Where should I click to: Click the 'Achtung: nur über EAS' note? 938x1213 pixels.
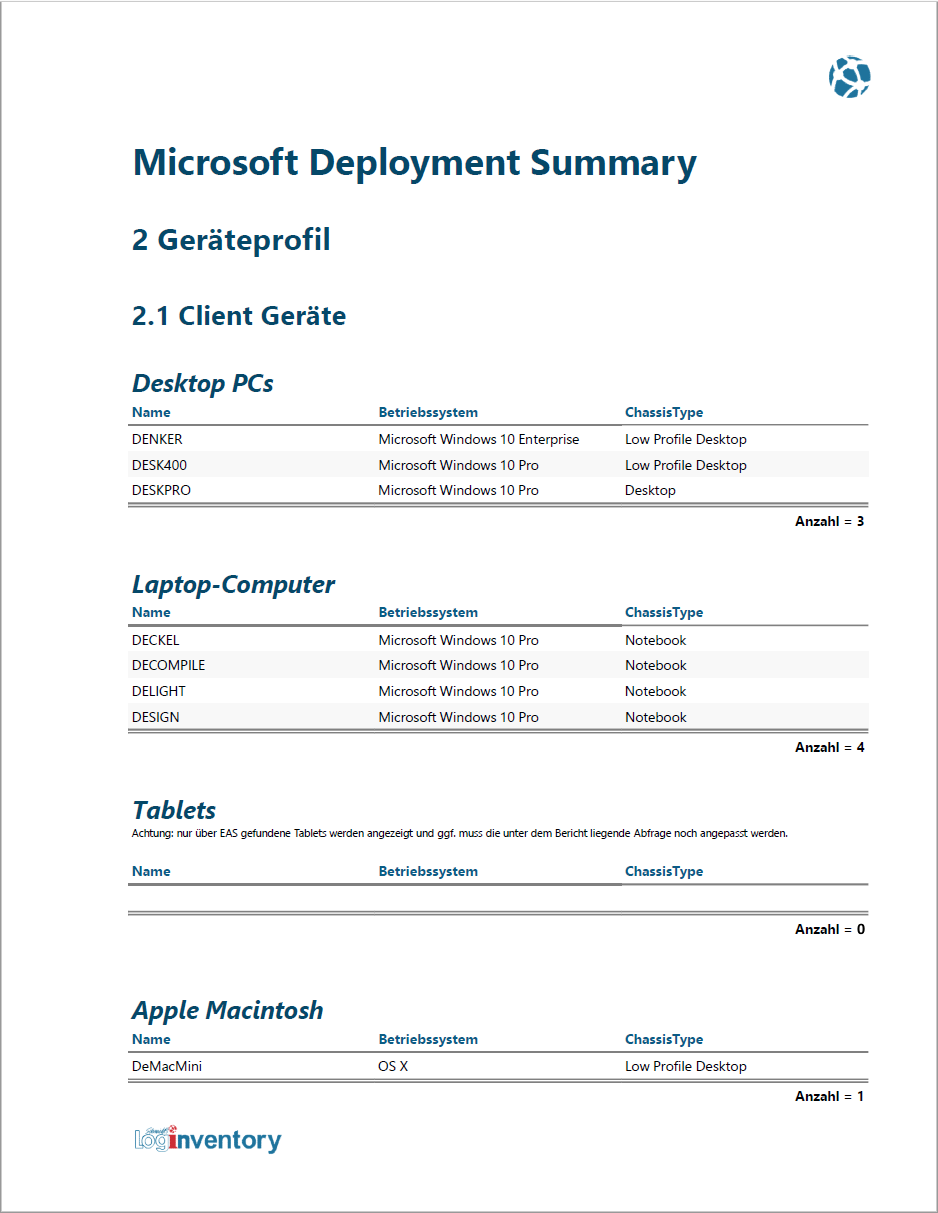pos(460,833)
